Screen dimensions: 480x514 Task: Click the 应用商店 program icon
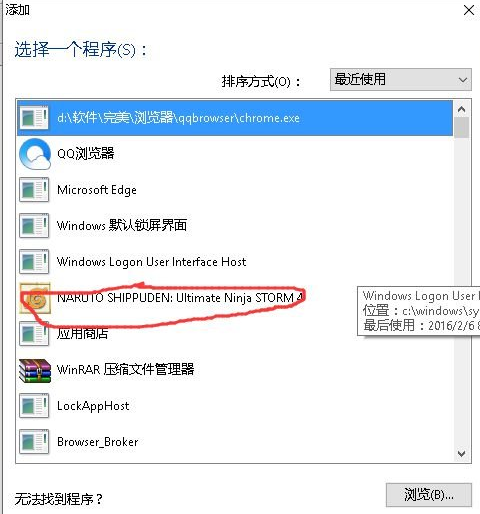coord(34,334)
